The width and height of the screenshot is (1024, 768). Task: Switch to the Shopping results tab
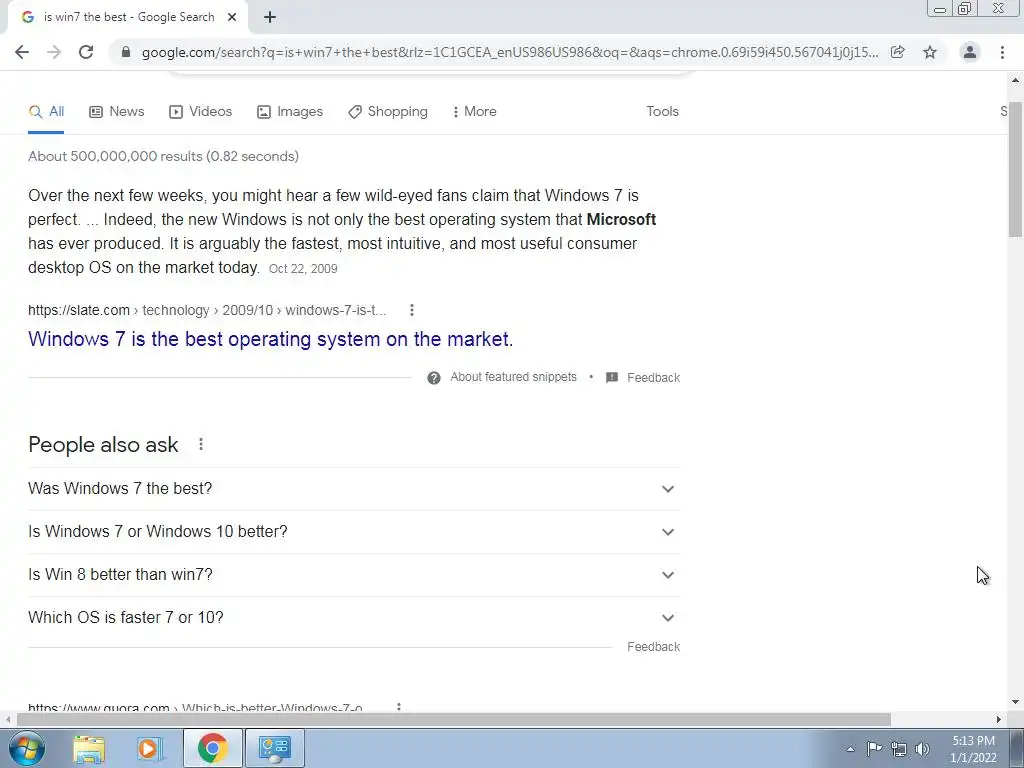388,112
